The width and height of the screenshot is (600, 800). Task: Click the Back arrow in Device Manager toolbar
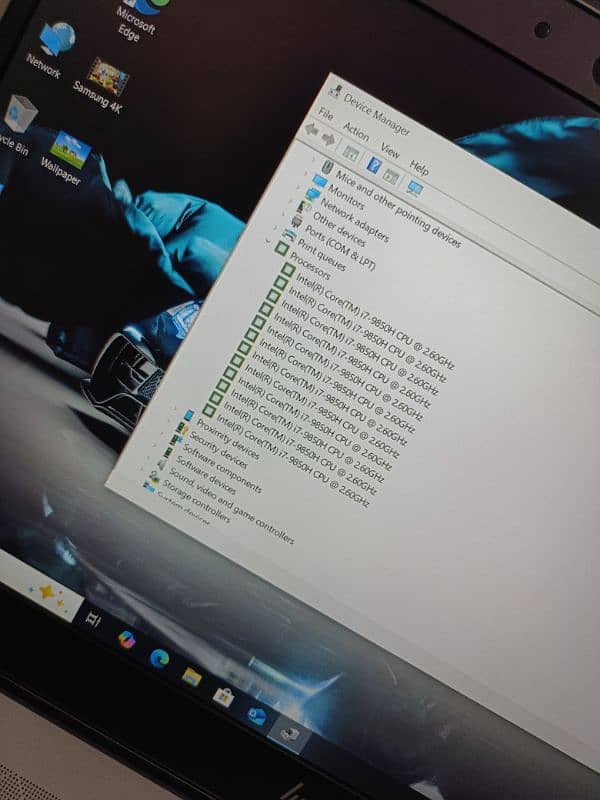tap(311, 130)
